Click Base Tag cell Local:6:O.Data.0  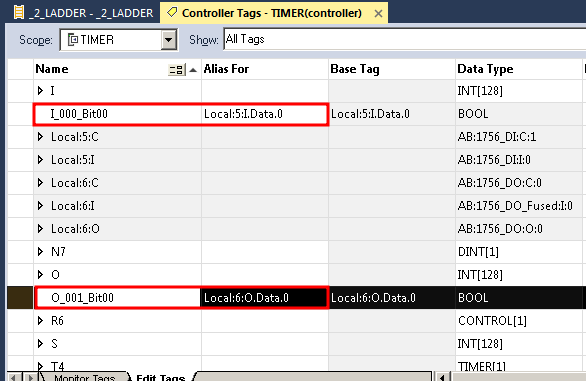[392, 298]
